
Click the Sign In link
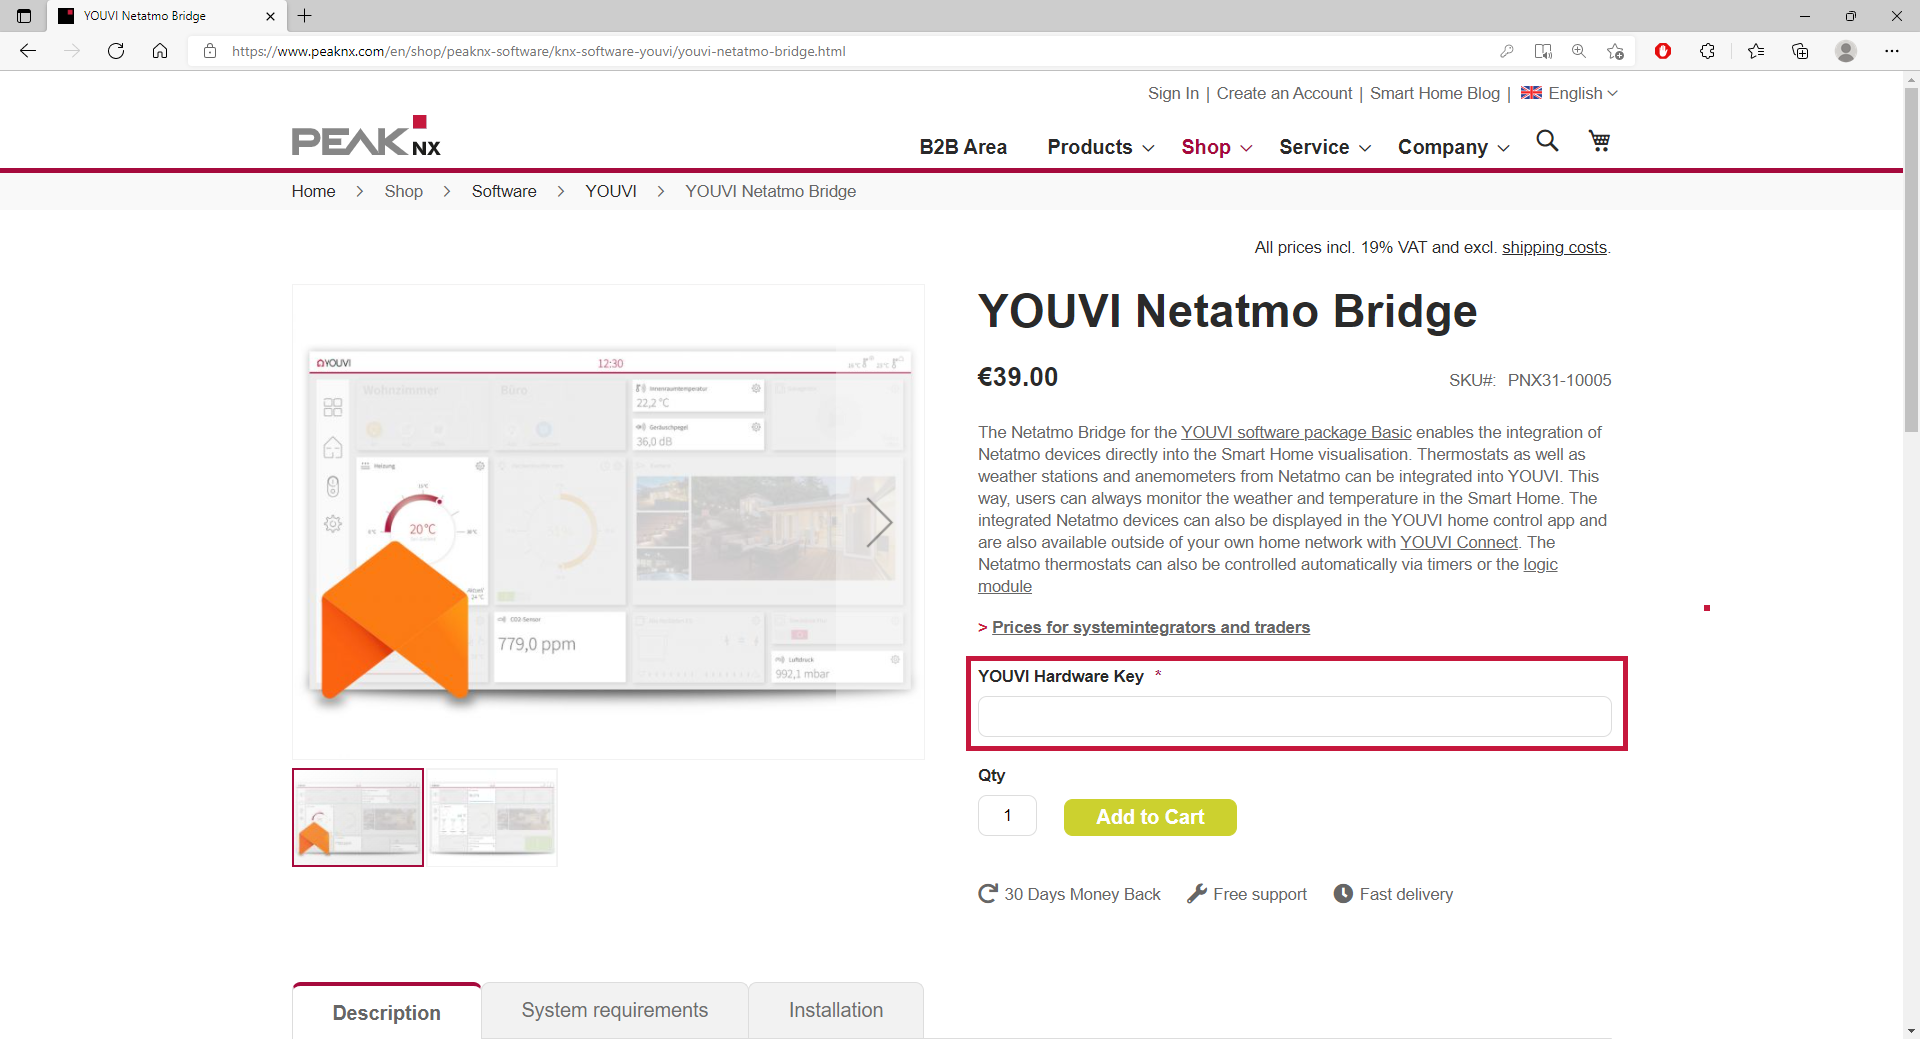[x=1173, y=93]
